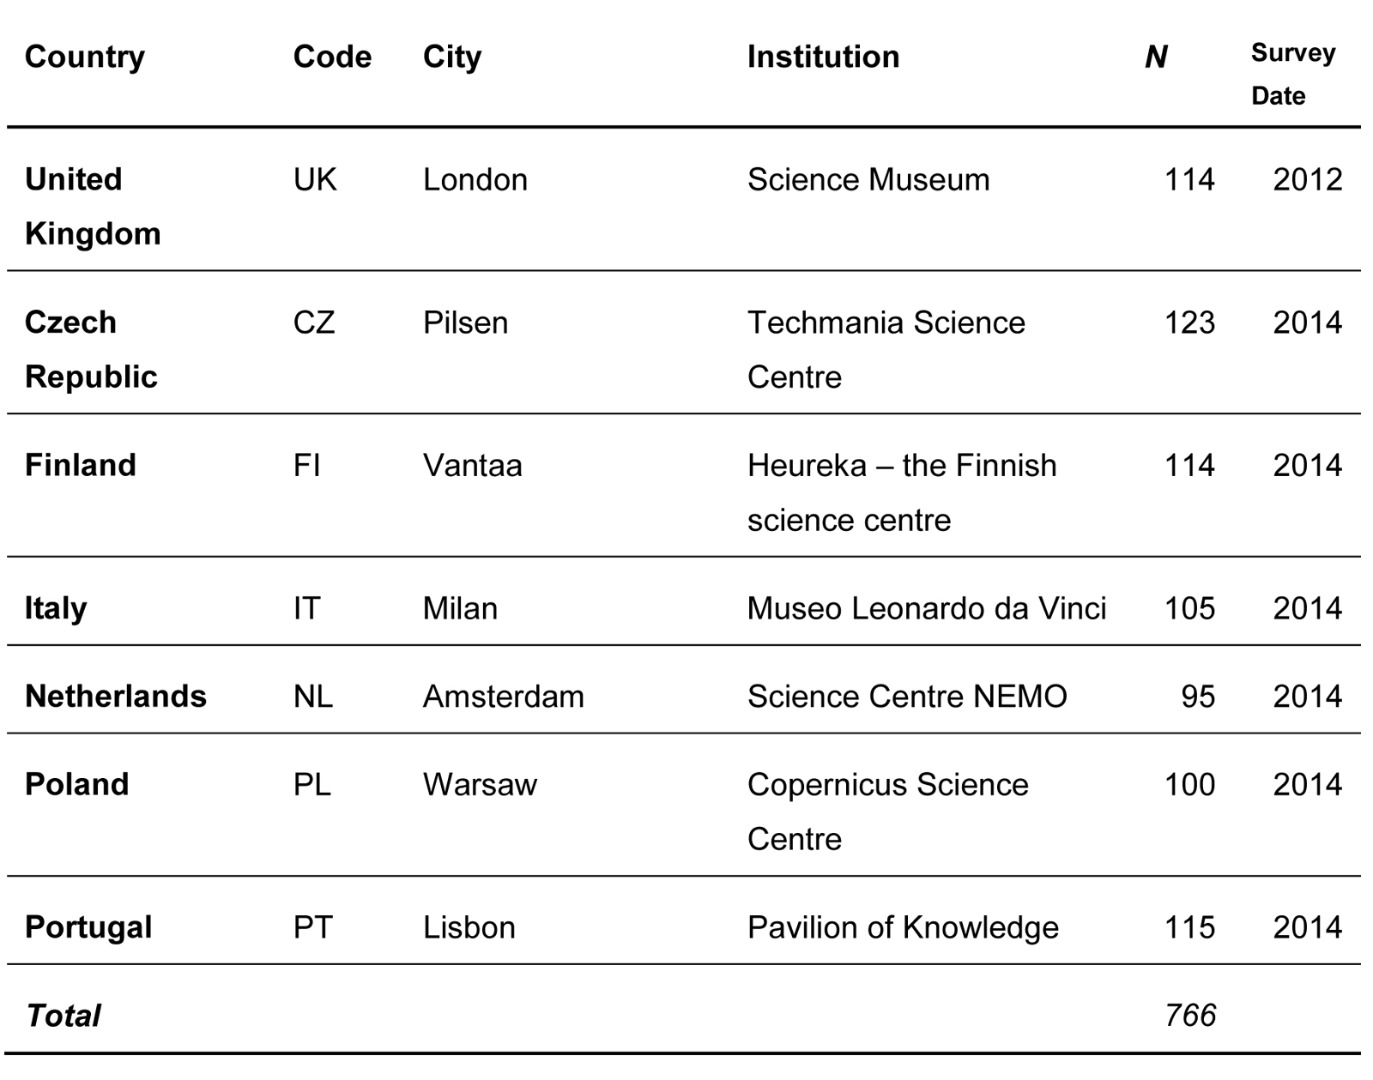Select the United Kingdom country cell
Screen dimensions: 1373x1080
click(92, 206)
